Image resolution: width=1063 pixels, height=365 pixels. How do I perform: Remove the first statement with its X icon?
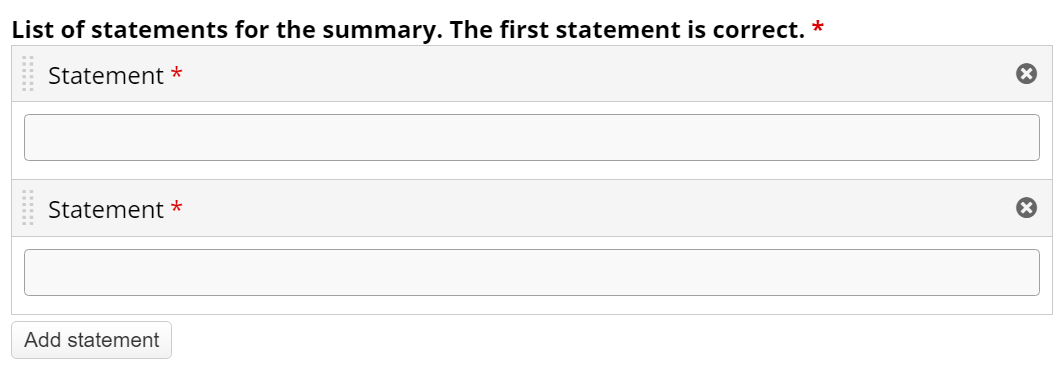point(1026,73)
